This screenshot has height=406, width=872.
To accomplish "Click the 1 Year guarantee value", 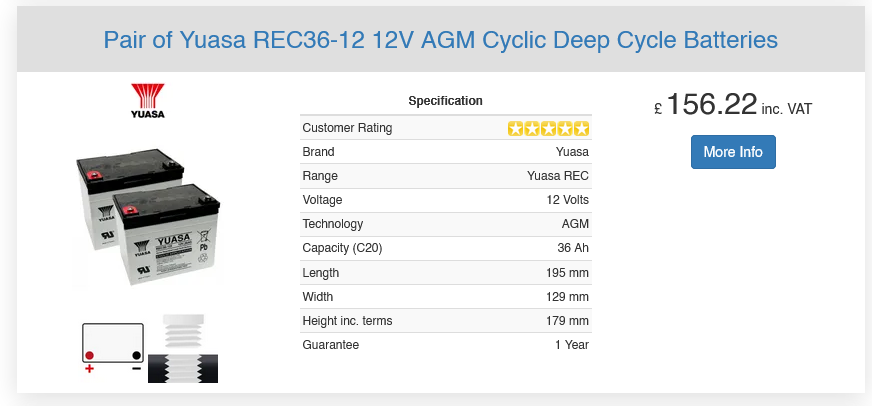I will (x=572, y=345).
